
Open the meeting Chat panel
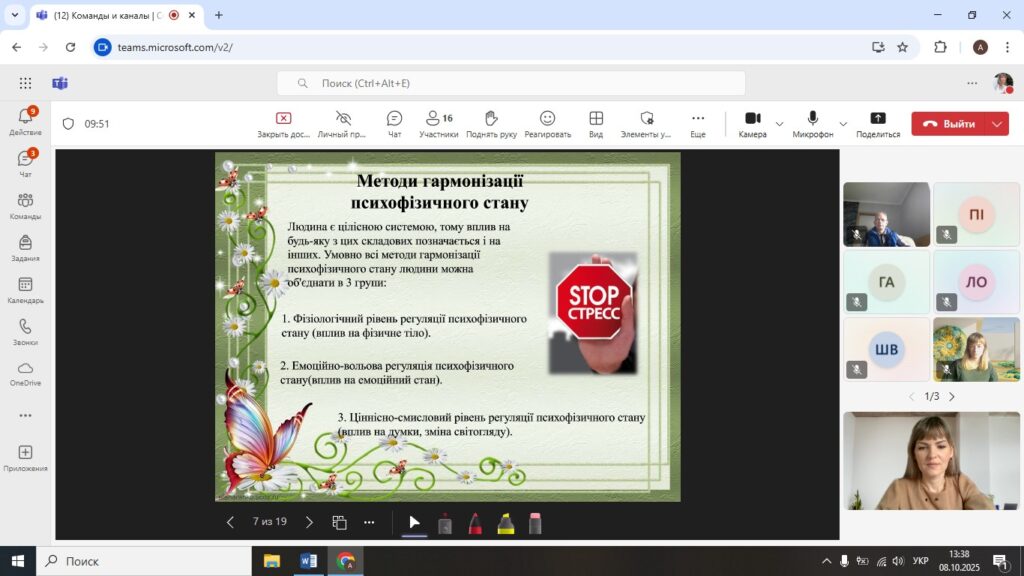click(x=394, y=123)
